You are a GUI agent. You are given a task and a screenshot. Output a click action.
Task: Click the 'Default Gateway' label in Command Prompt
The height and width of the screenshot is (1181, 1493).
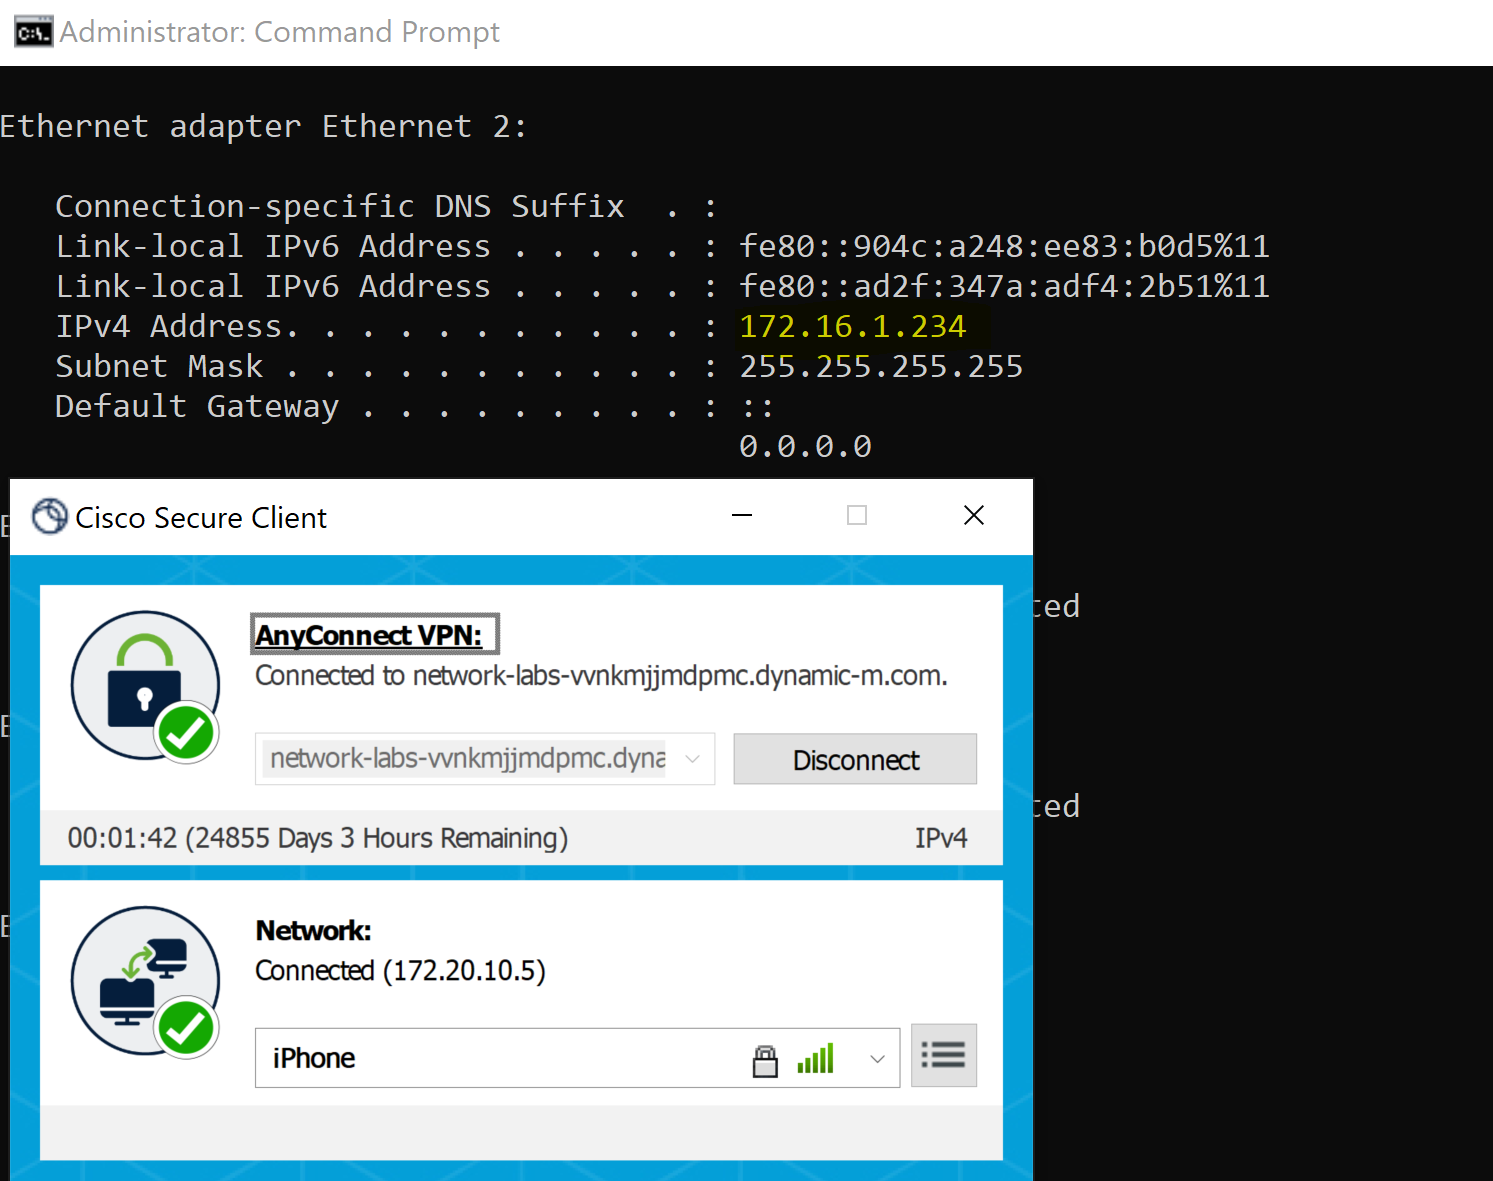point(197,407)
